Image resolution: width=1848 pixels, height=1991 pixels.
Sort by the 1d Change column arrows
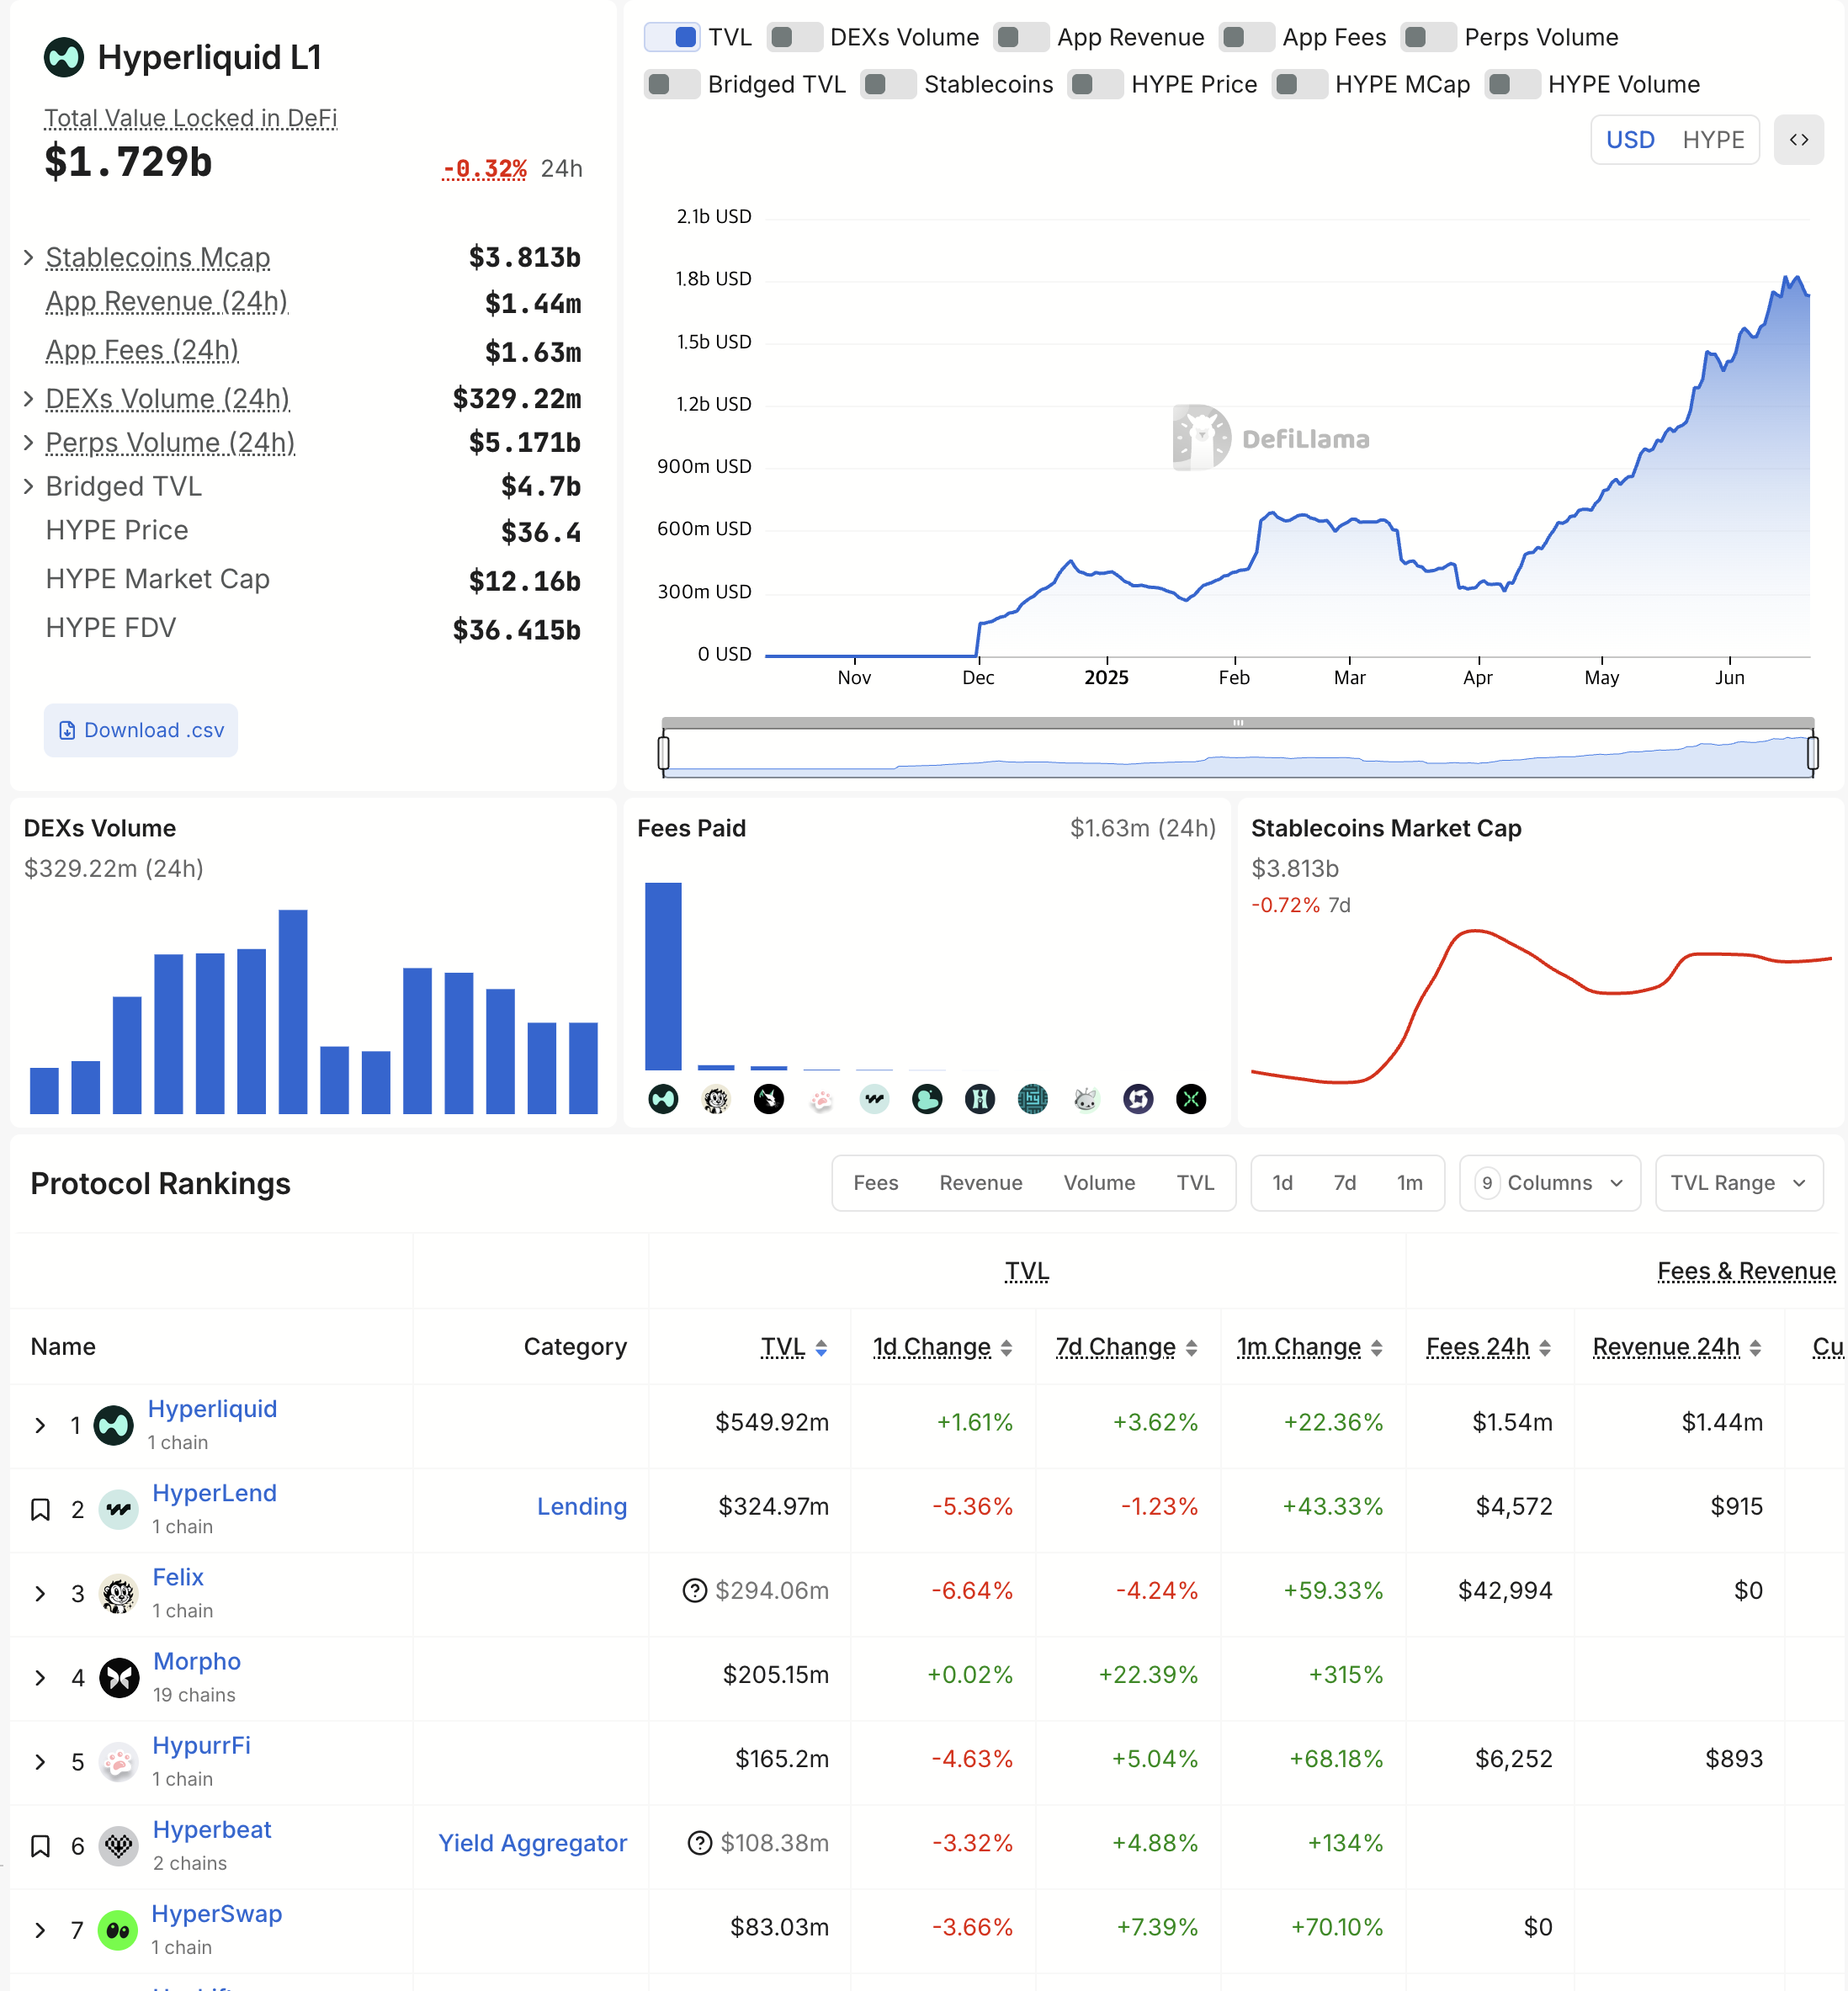click(1006, 1348)
